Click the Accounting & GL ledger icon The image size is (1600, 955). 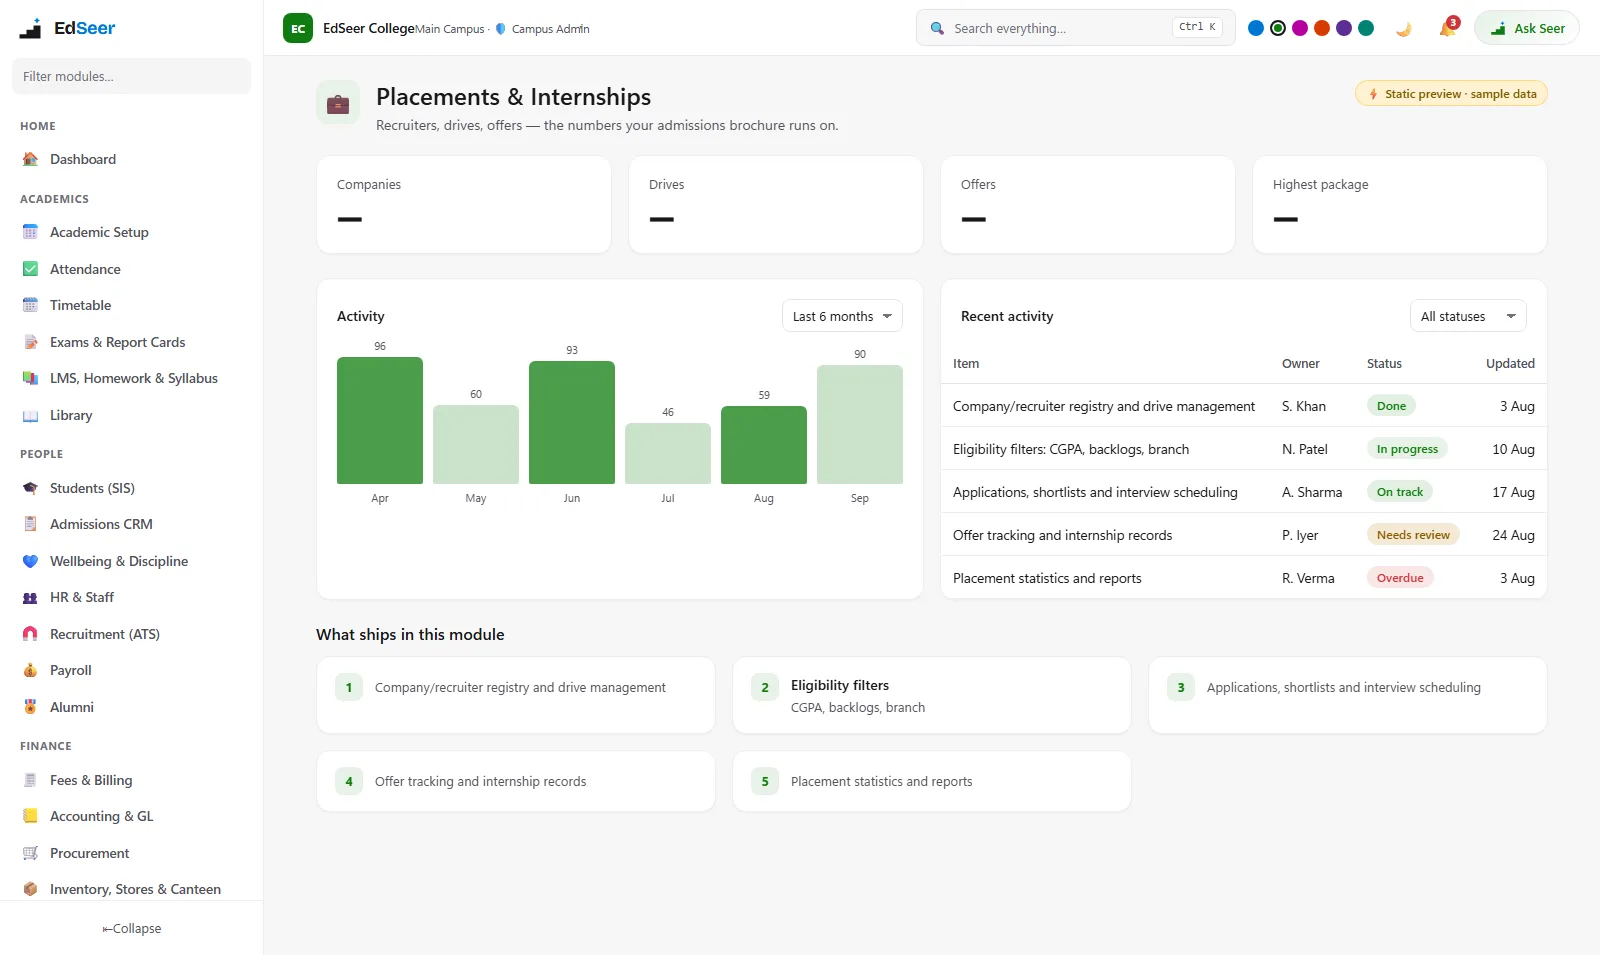tap(30, 816)
